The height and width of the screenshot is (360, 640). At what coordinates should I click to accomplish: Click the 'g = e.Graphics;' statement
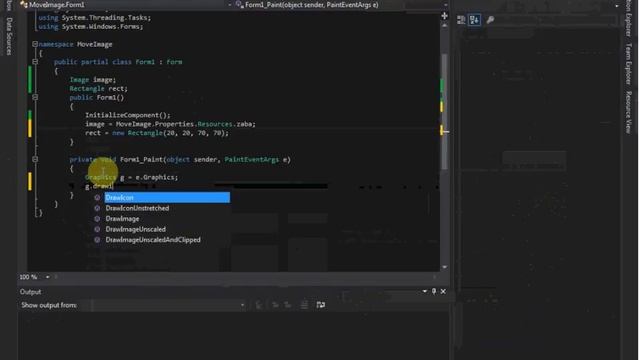[x=149, y=178]
